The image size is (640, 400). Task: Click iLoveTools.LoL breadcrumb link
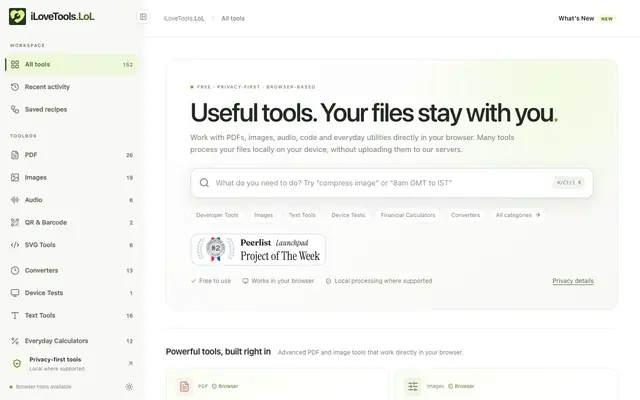184,18
